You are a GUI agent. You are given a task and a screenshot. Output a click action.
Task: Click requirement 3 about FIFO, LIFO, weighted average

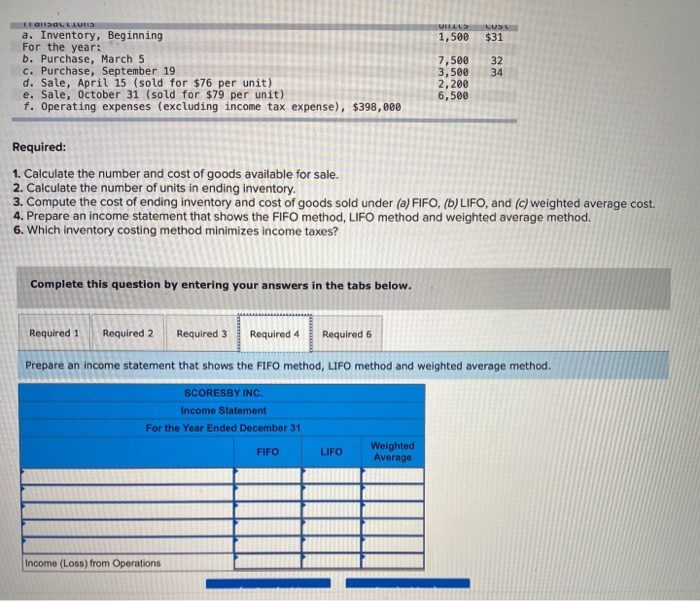pos(334,203)
